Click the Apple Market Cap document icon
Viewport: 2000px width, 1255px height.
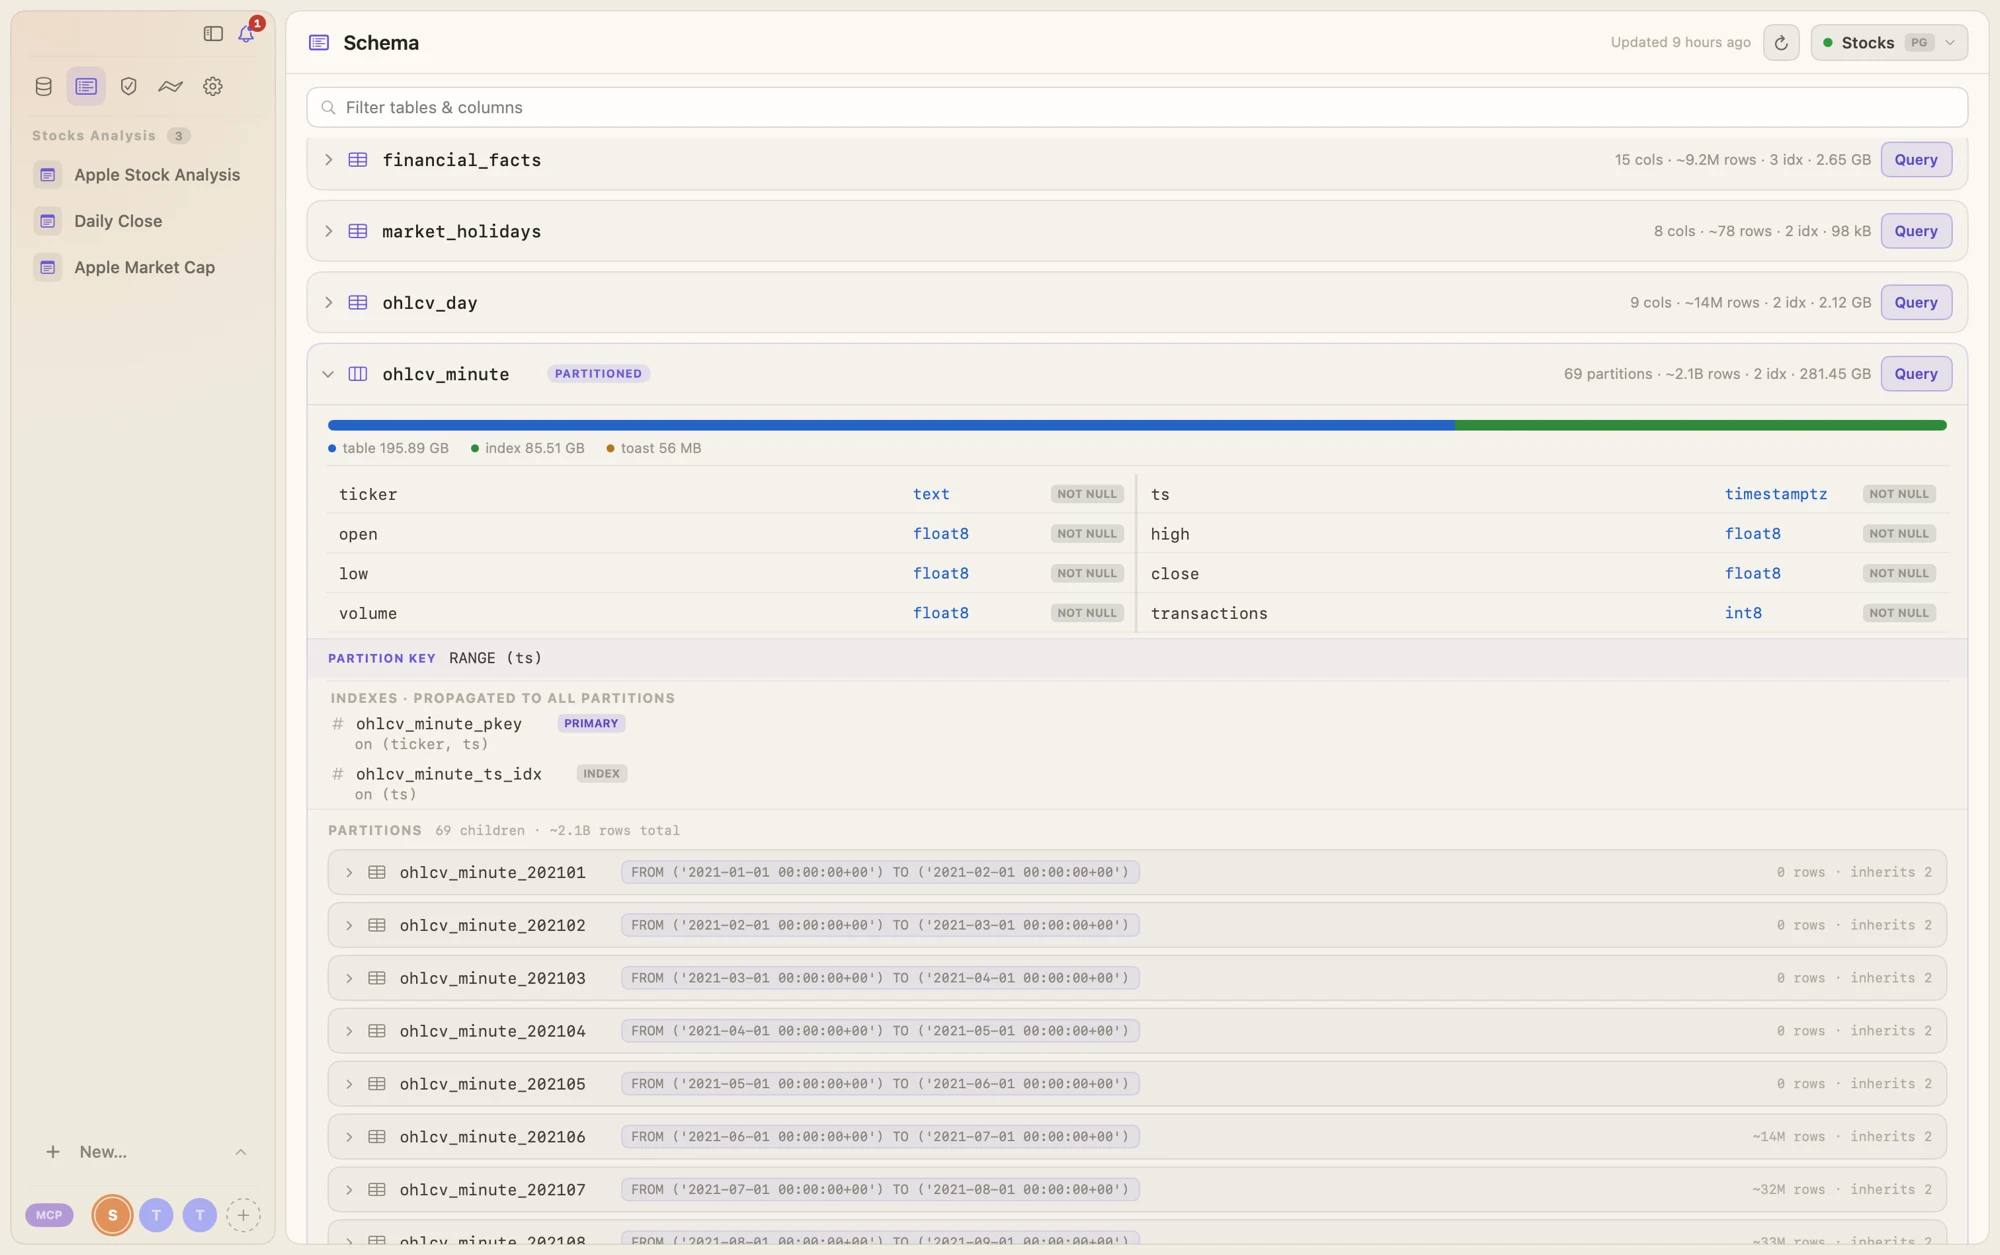tap(47, 267)
